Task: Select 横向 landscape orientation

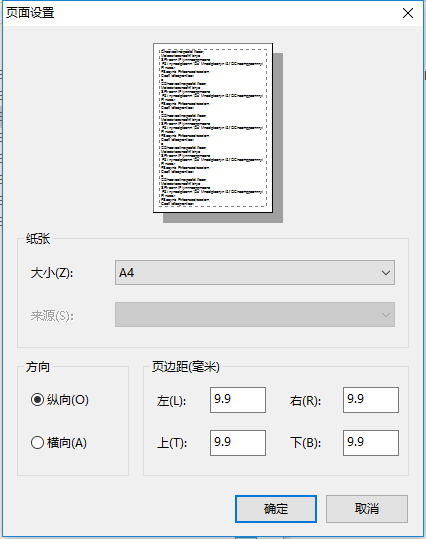Action: click(x=37, y=442)
